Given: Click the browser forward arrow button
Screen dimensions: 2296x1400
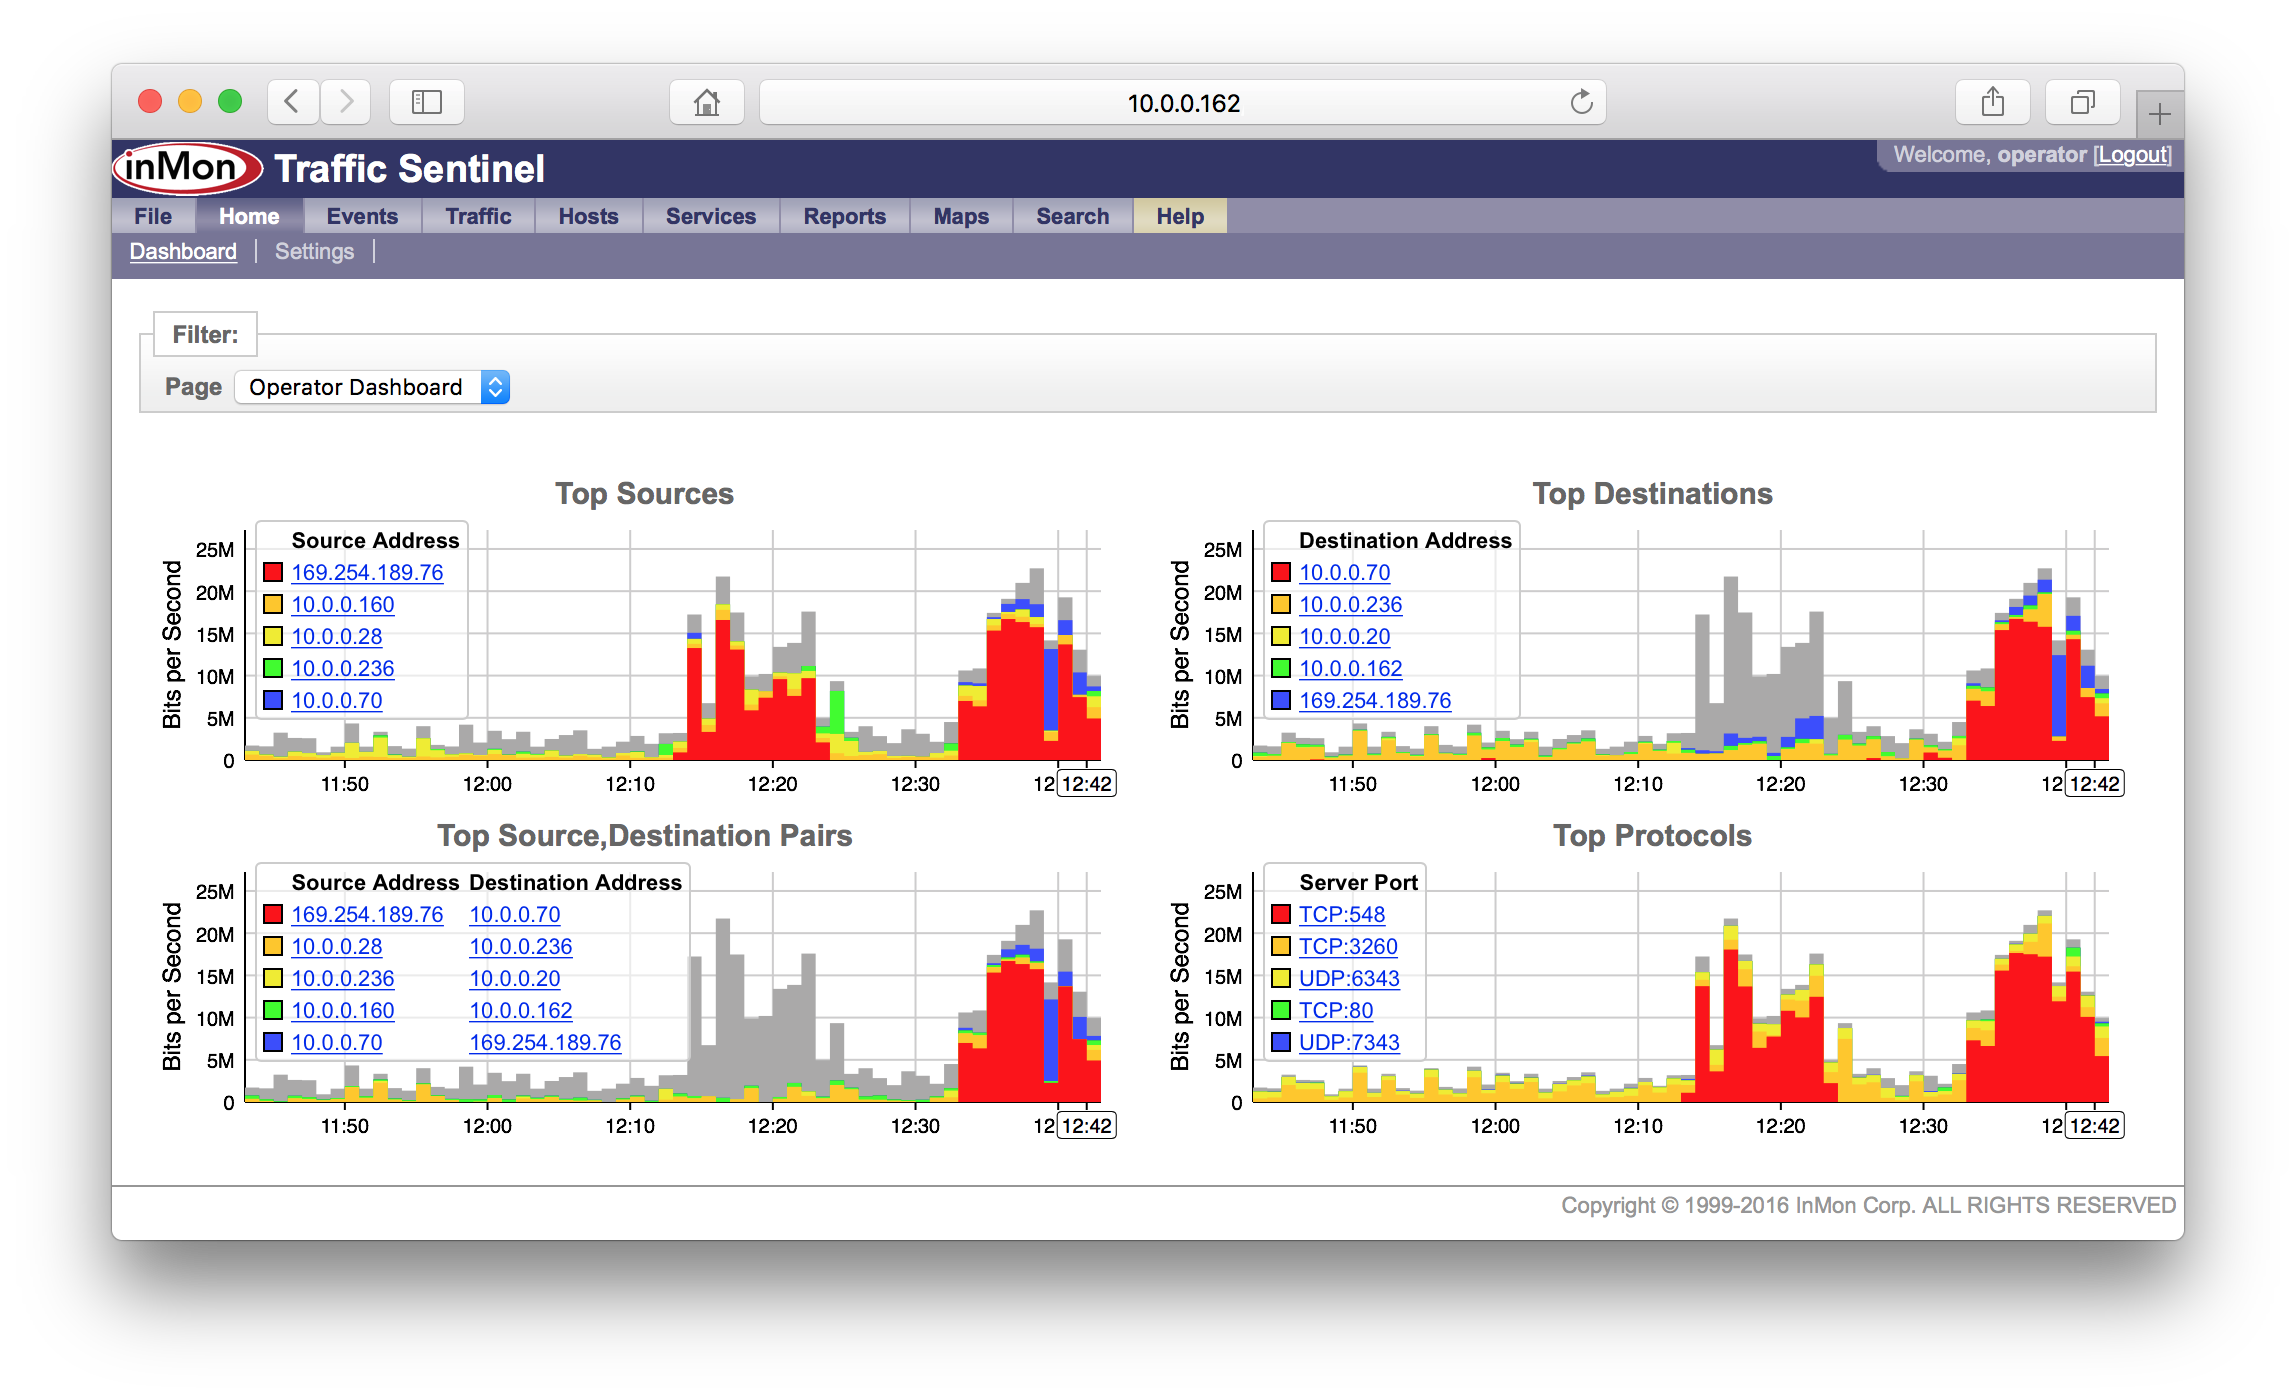Looking at the screenshot, I should (346, 102).
